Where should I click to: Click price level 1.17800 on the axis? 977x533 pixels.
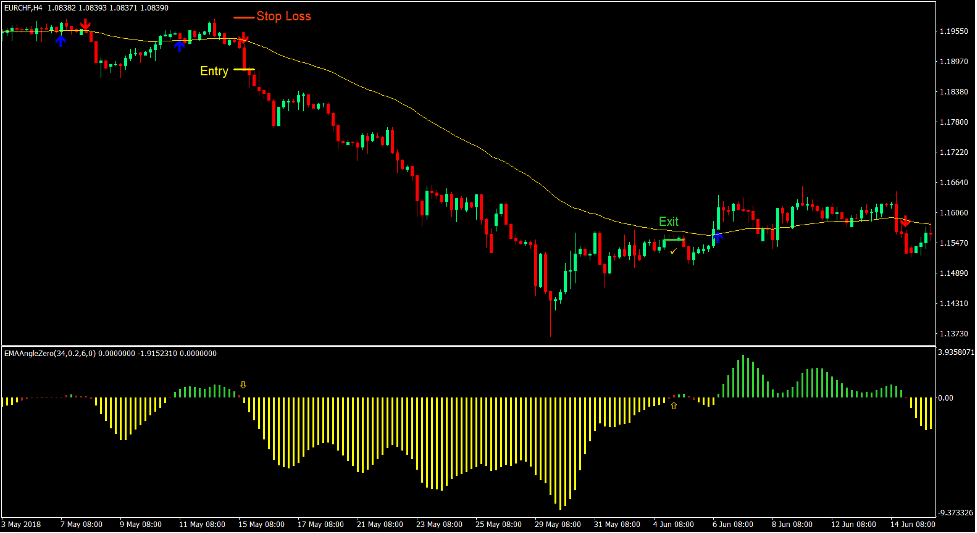coord(954,122)
